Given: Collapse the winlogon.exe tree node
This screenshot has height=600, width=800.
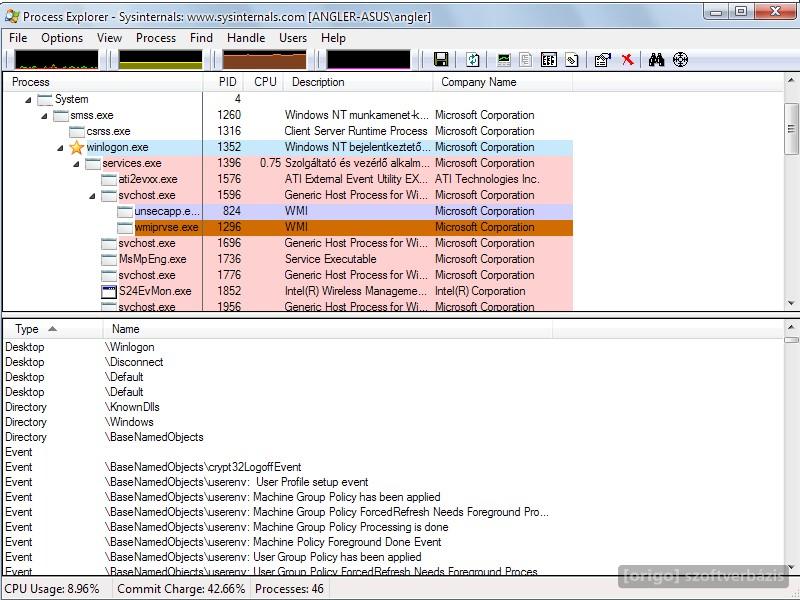Looking at the screenshot, I should pyautogui.click(x=60, y=148).
